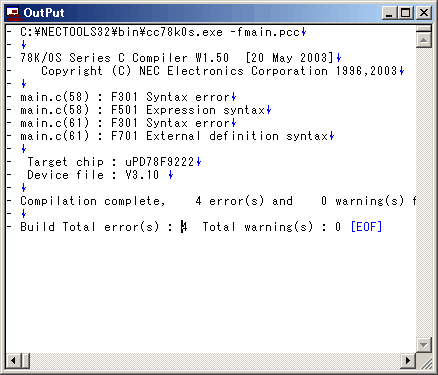Select 'F701 External definition syntax' line
Image resolution: width=438 pixels, height=375 pixels.
click(x=219, y=136)
